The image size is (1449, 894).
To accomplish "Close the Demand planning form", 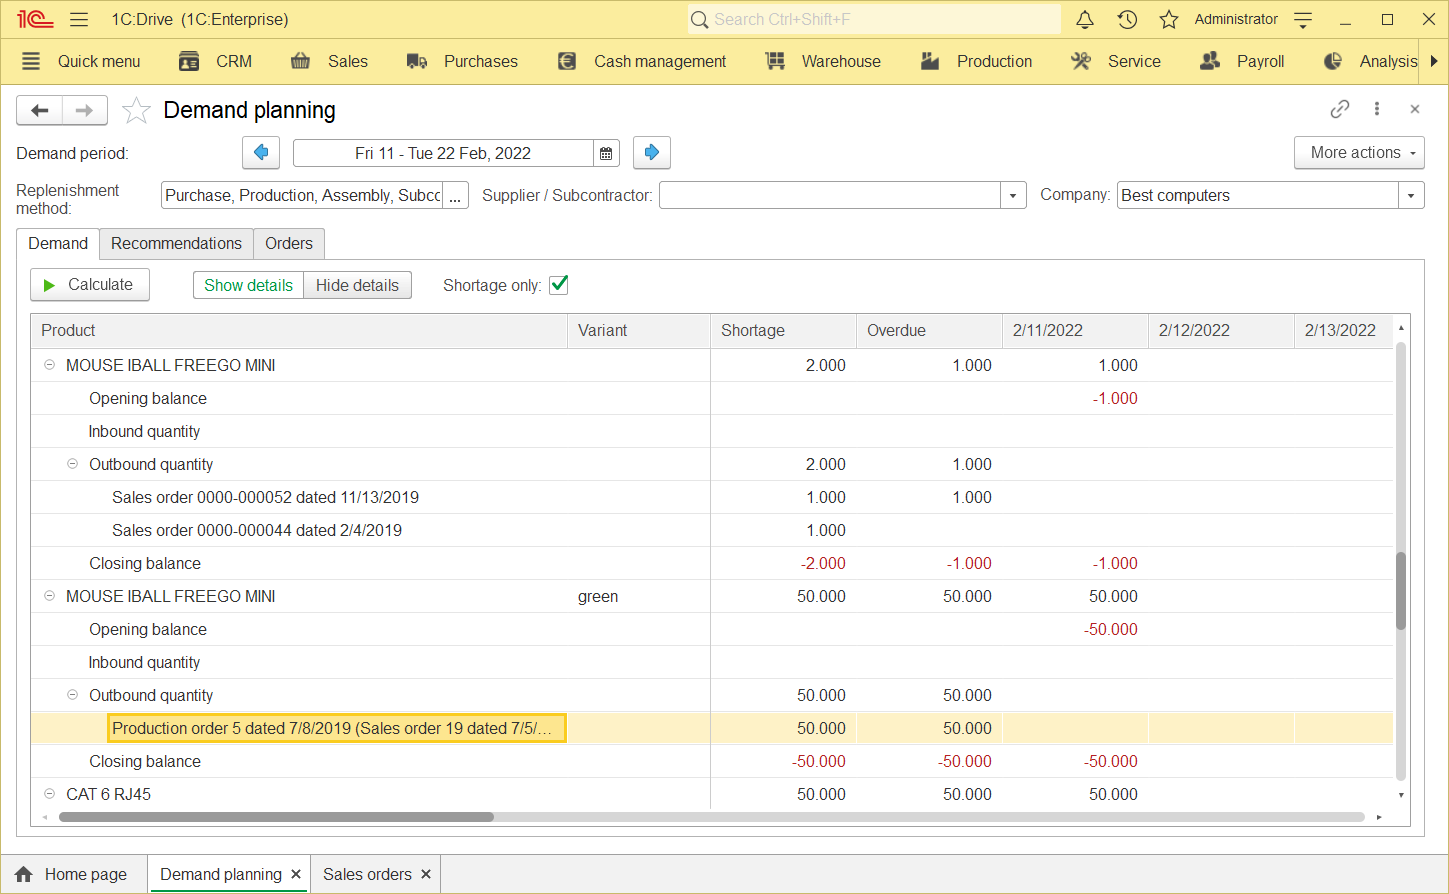I will [x=1415, y=109].
